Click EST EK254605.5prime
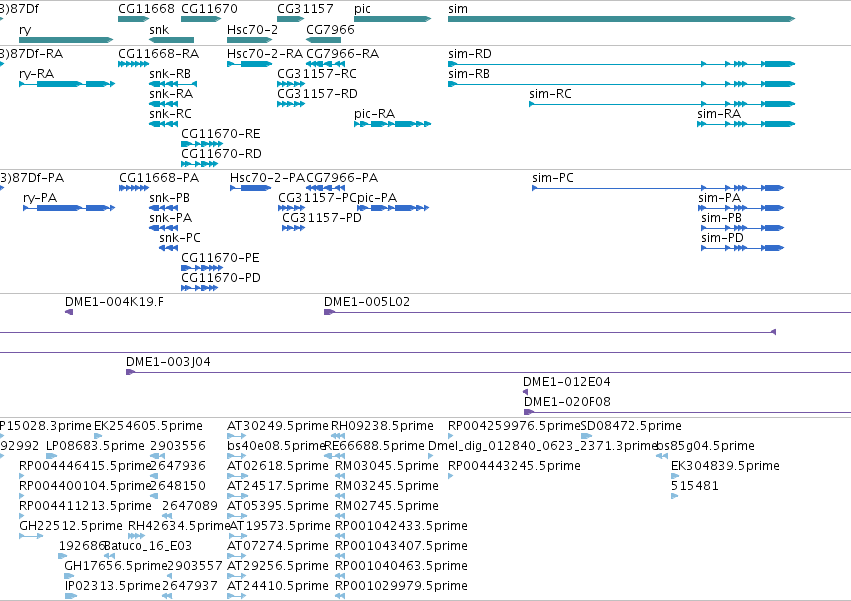The image size is (851, 601). (x=98, y=436)
